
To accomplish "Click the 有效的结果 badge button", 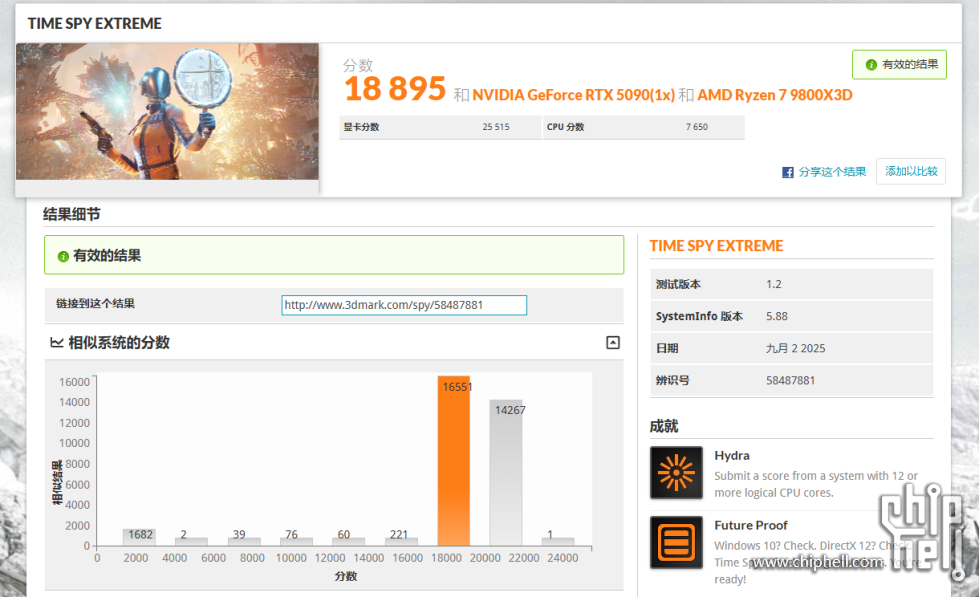I will pos(899,65).
